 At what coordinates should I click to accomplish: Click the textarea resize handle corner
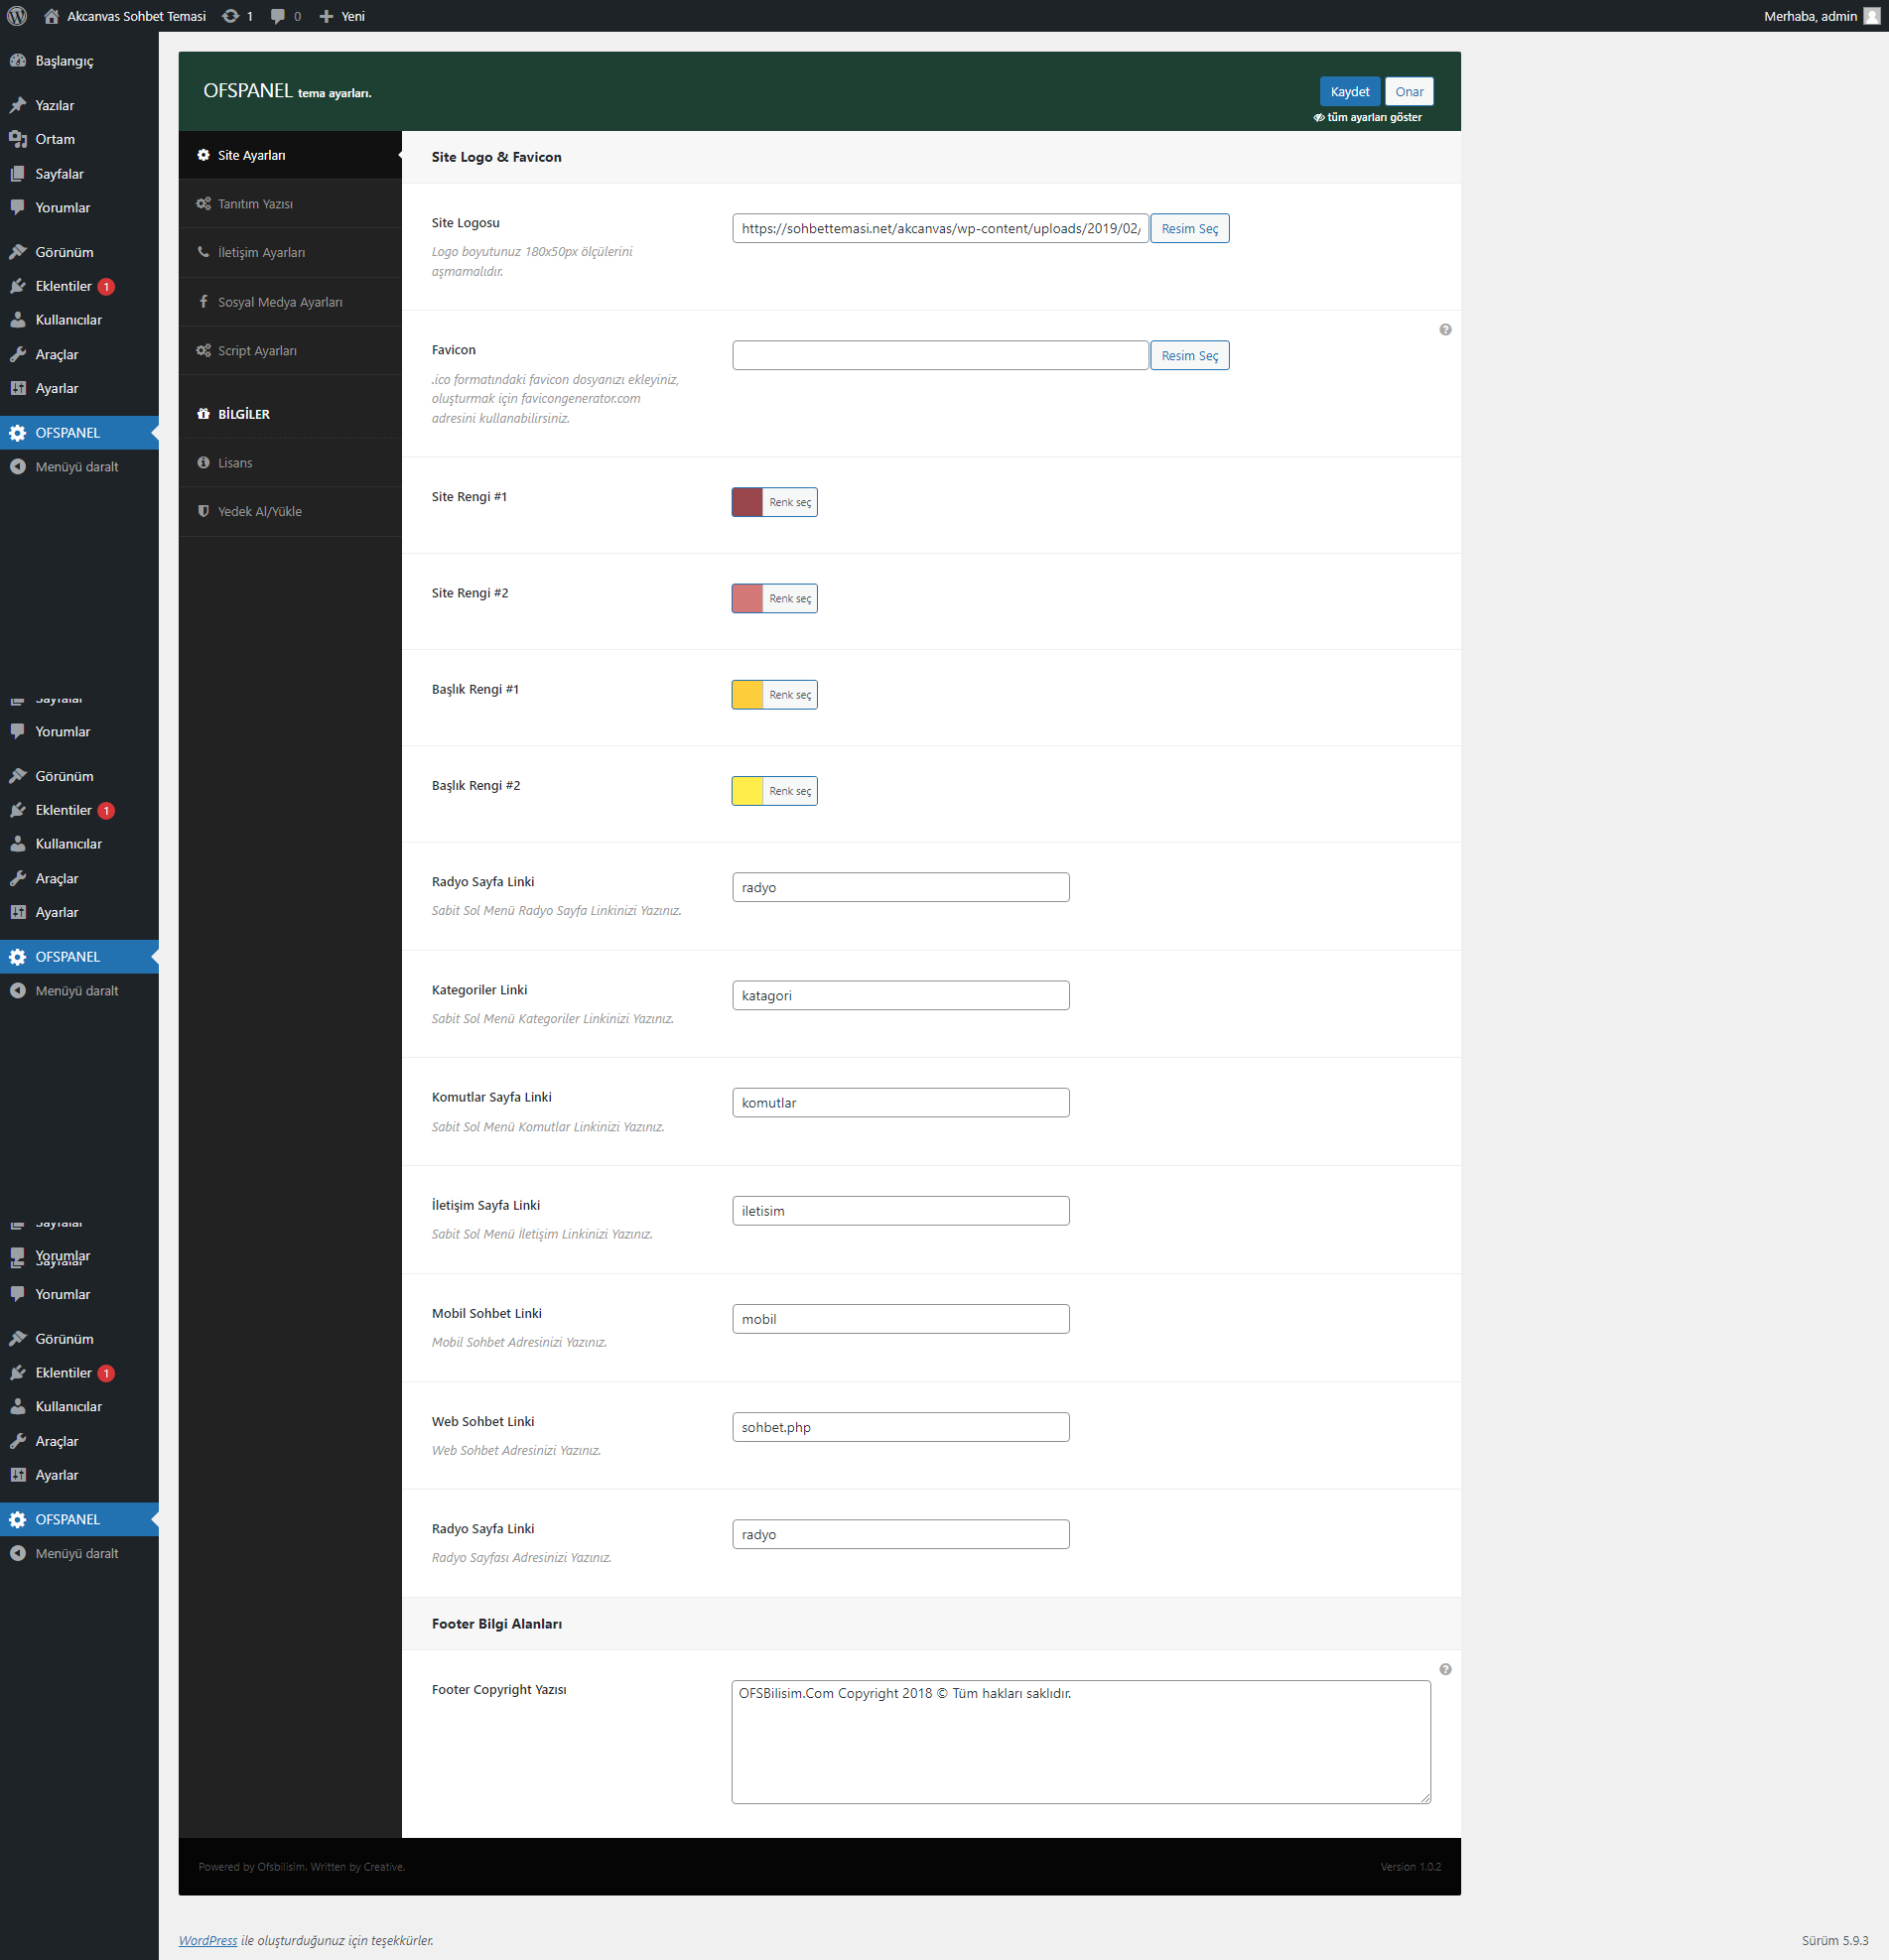1425,1798
